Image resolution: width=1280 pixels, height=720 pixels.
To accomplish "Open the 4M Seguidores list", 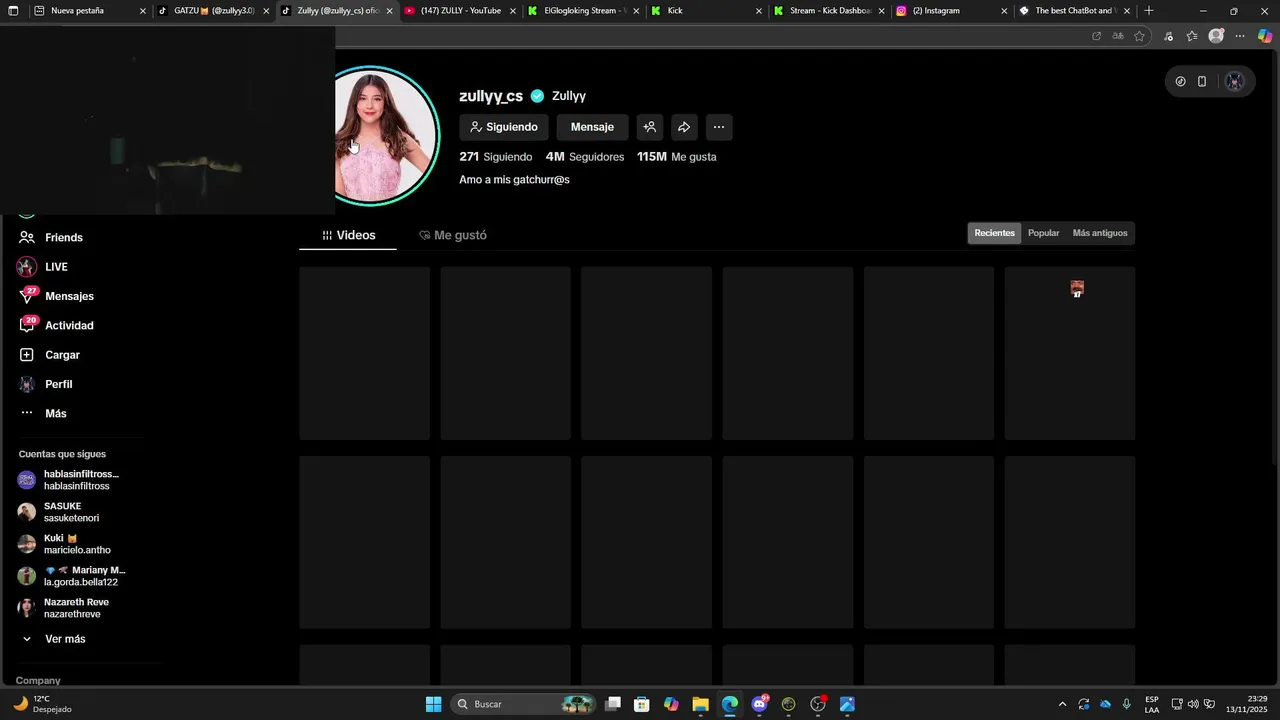I will point(585,157).
